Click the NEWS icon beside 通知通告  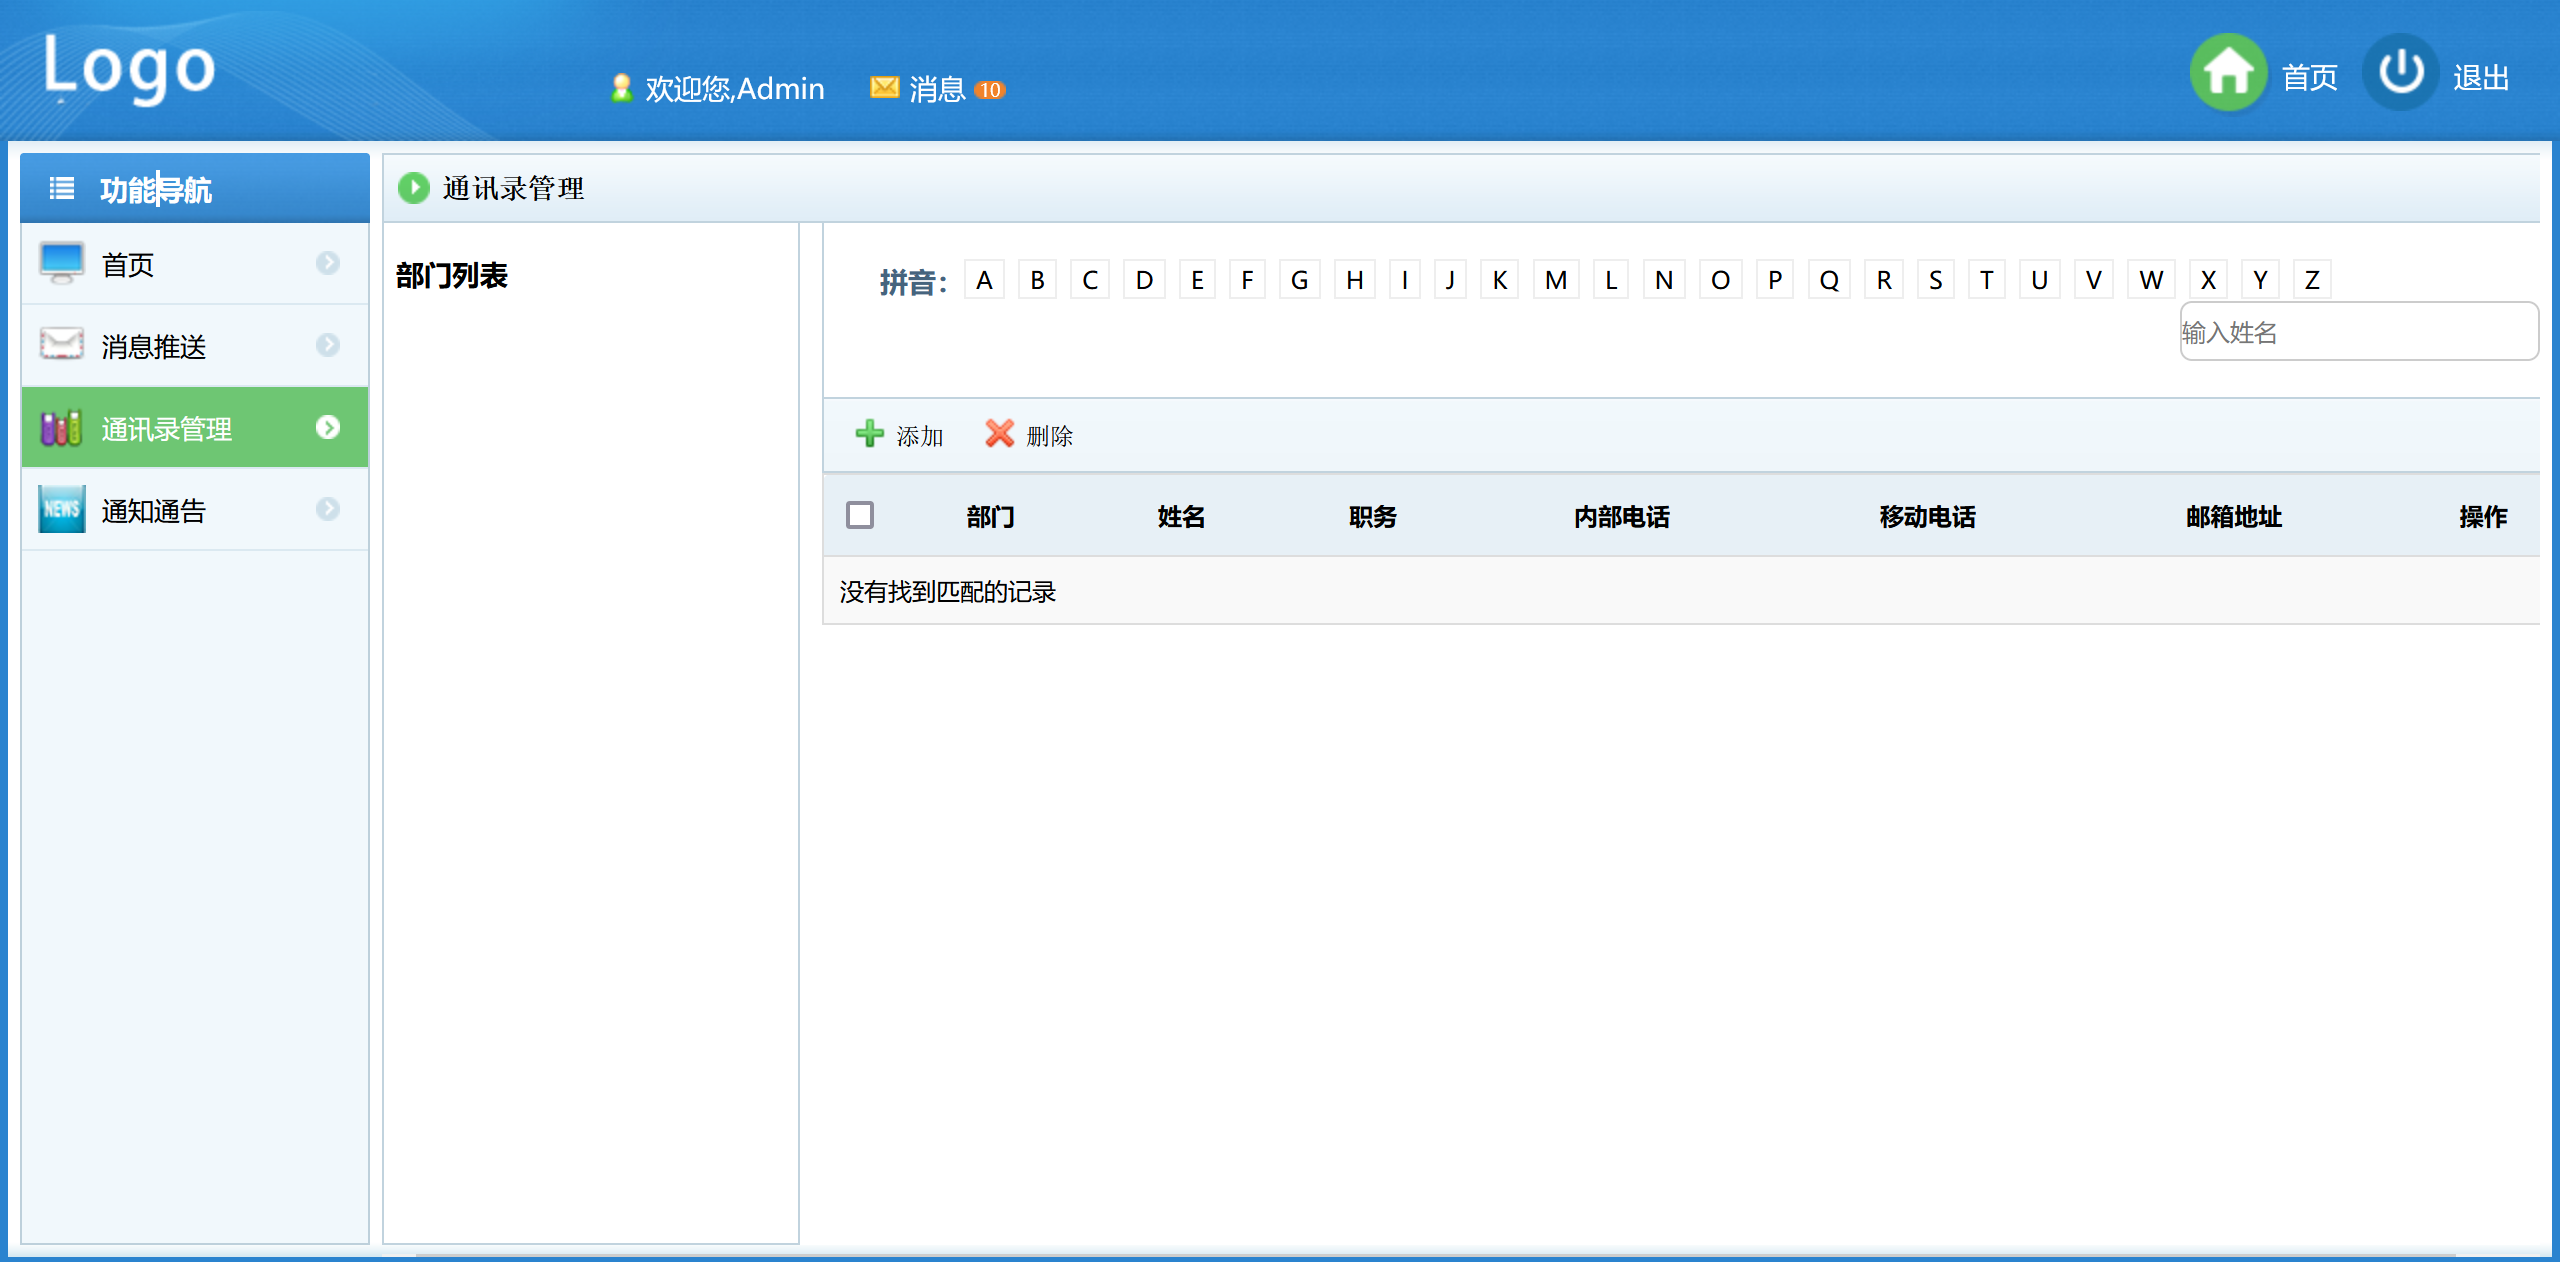62,510
